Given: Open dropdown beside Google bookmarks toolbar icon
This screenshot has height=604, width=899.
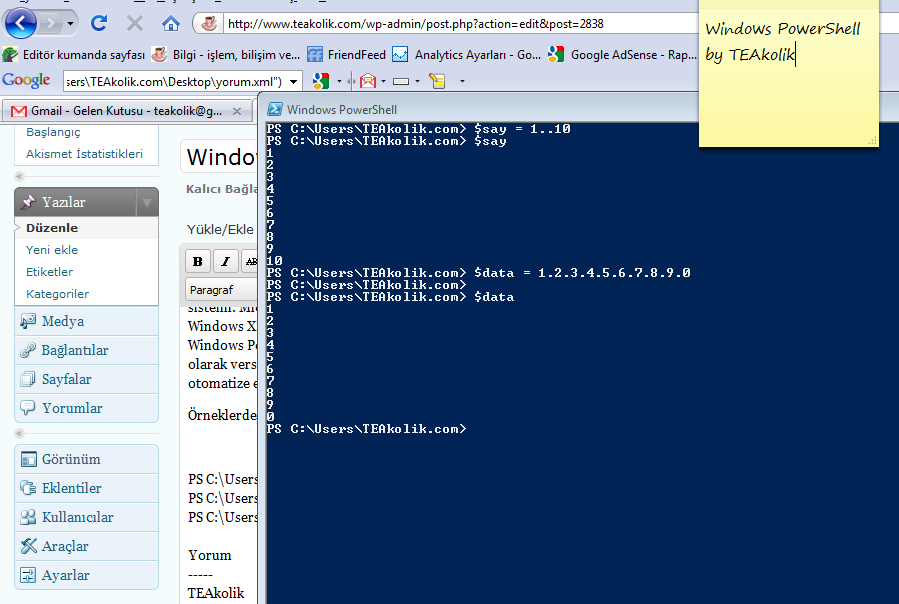Looking at the screenshot, I should [339, 81].
